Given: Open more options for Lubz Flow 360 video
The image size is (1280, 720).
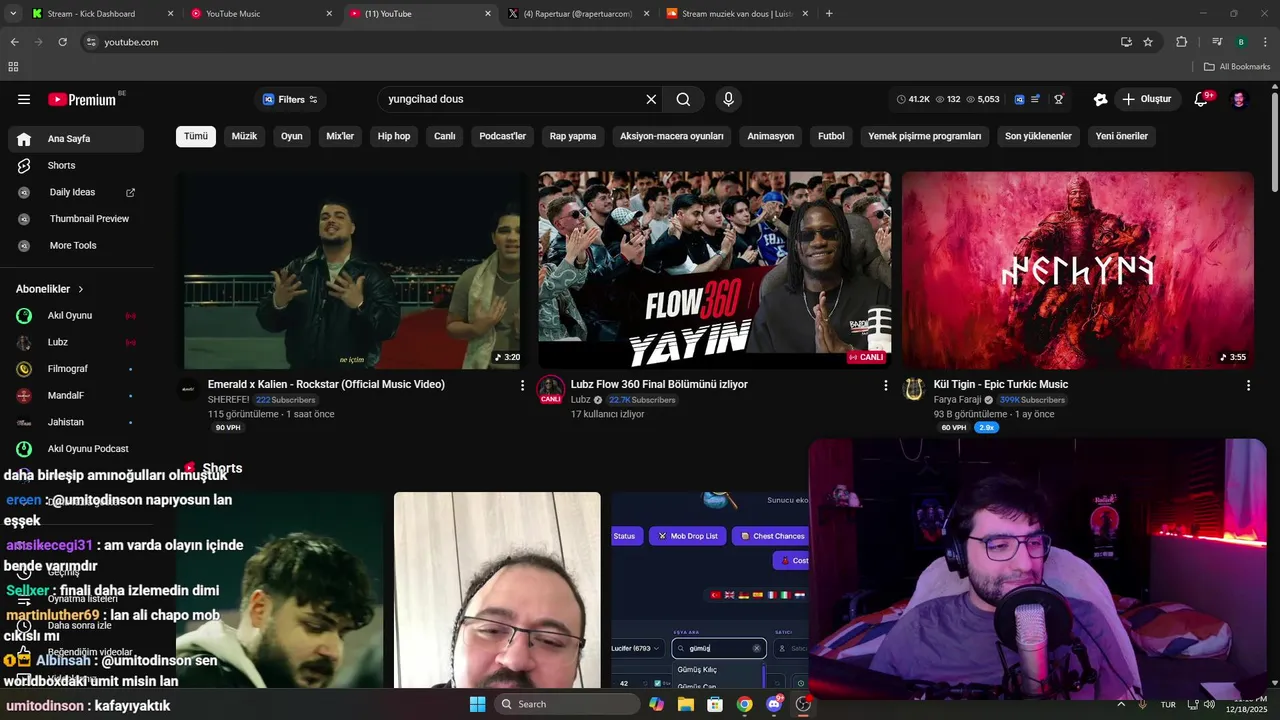Looking at the screenshot, I should [885, 385].
